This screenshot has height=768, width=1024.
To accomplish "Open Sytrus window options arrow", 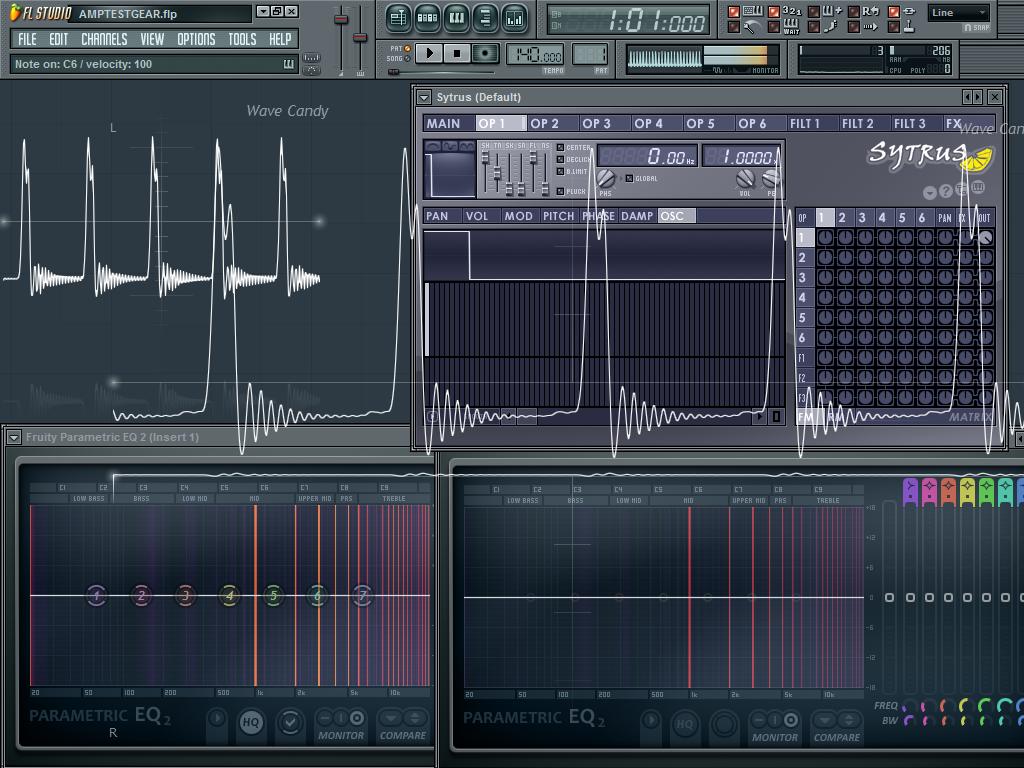I will 424,98.
